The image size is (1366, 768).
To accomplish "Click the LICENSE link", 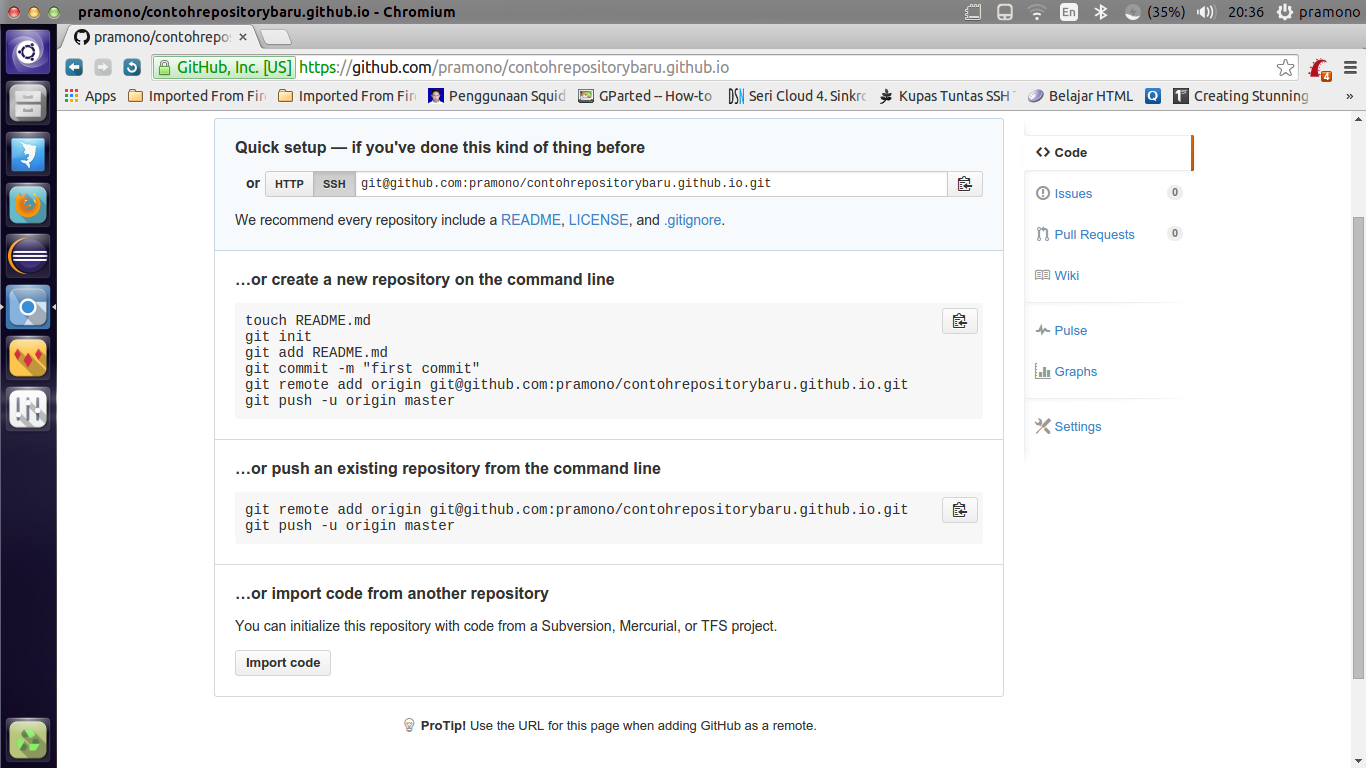I will click(x=599, y=220).
